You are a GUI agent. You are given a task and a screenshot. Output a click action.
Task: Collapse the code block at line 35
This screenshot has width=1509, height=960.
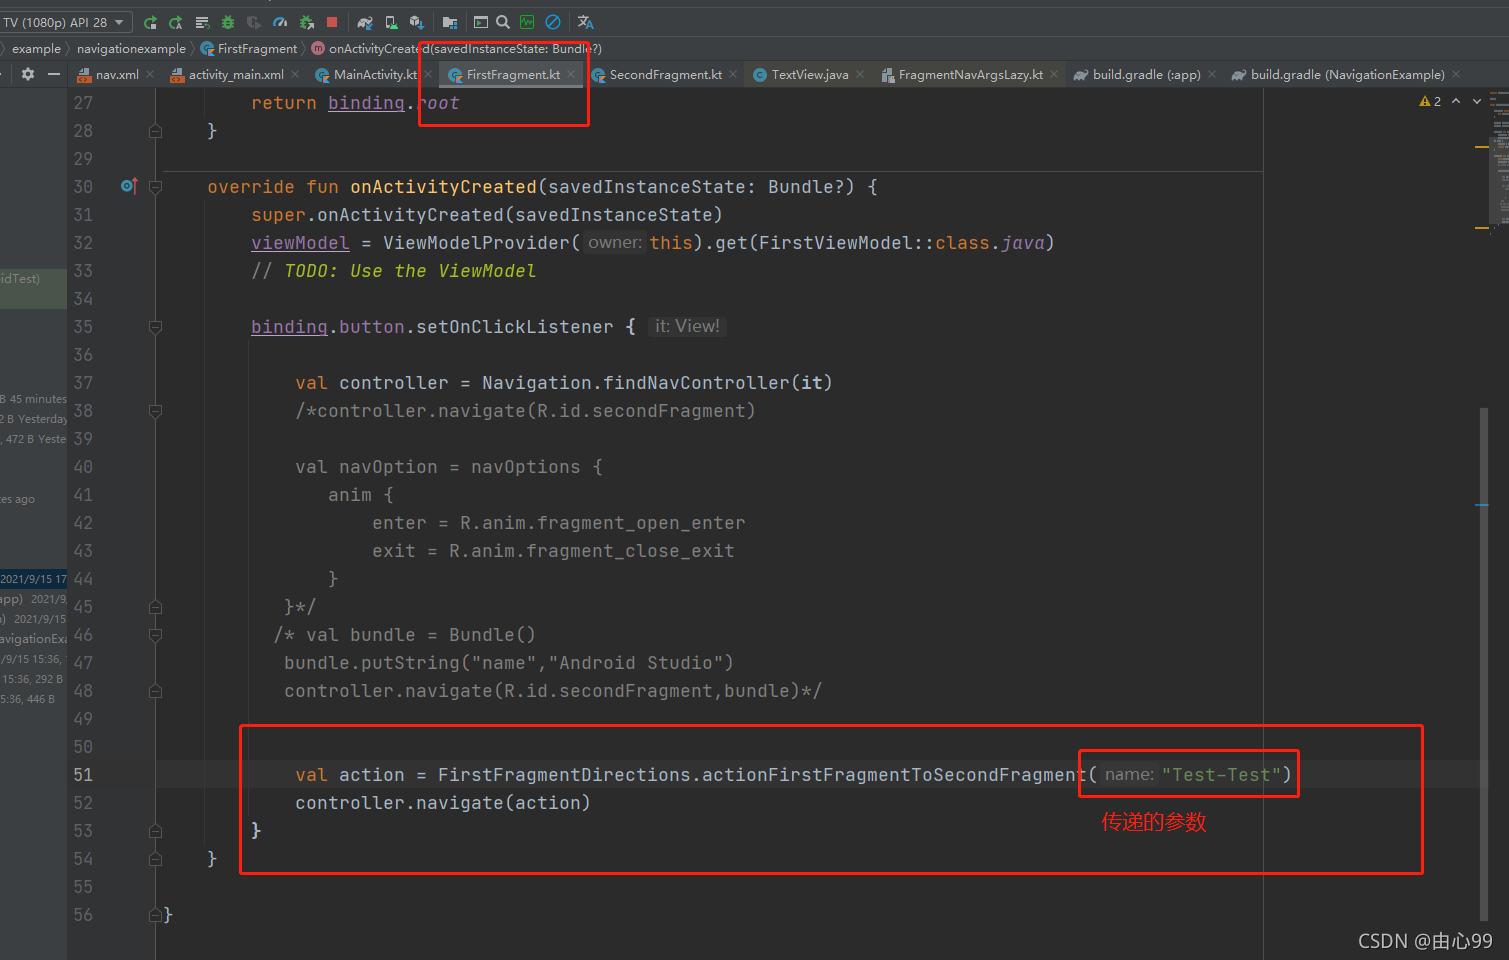coord(155,326)
